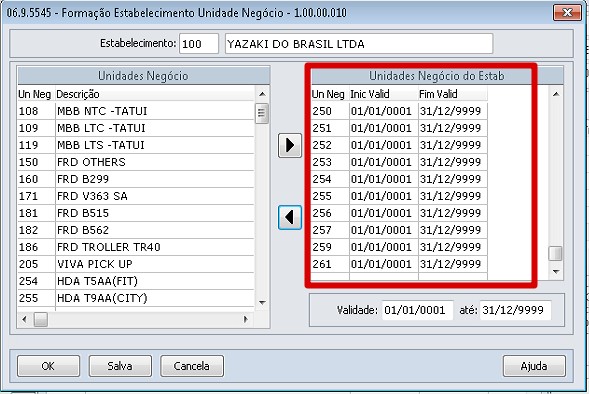589x394 pixels.
Task: Select row FRD B299
Action: pos(136,179)
